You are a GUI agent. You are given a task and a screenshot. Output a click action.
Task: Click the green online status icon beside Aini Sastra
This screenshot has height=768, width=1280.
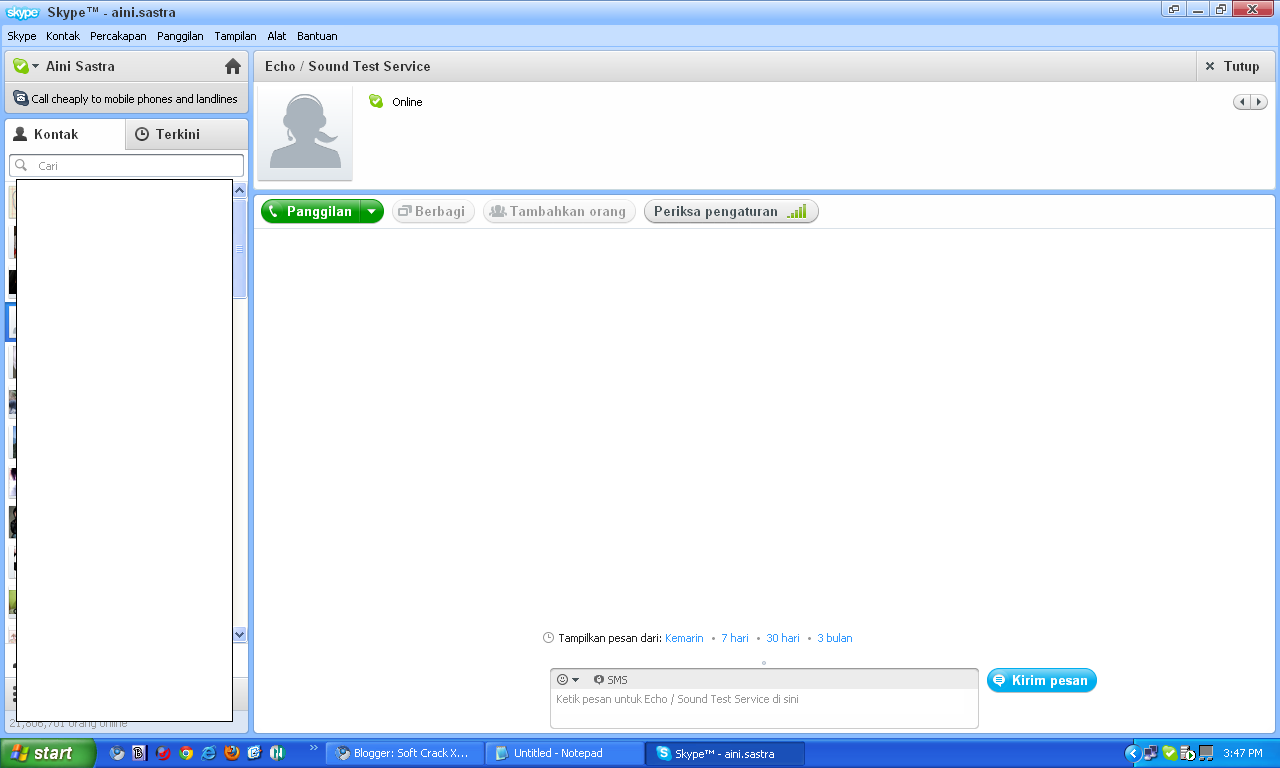point(20,66)
